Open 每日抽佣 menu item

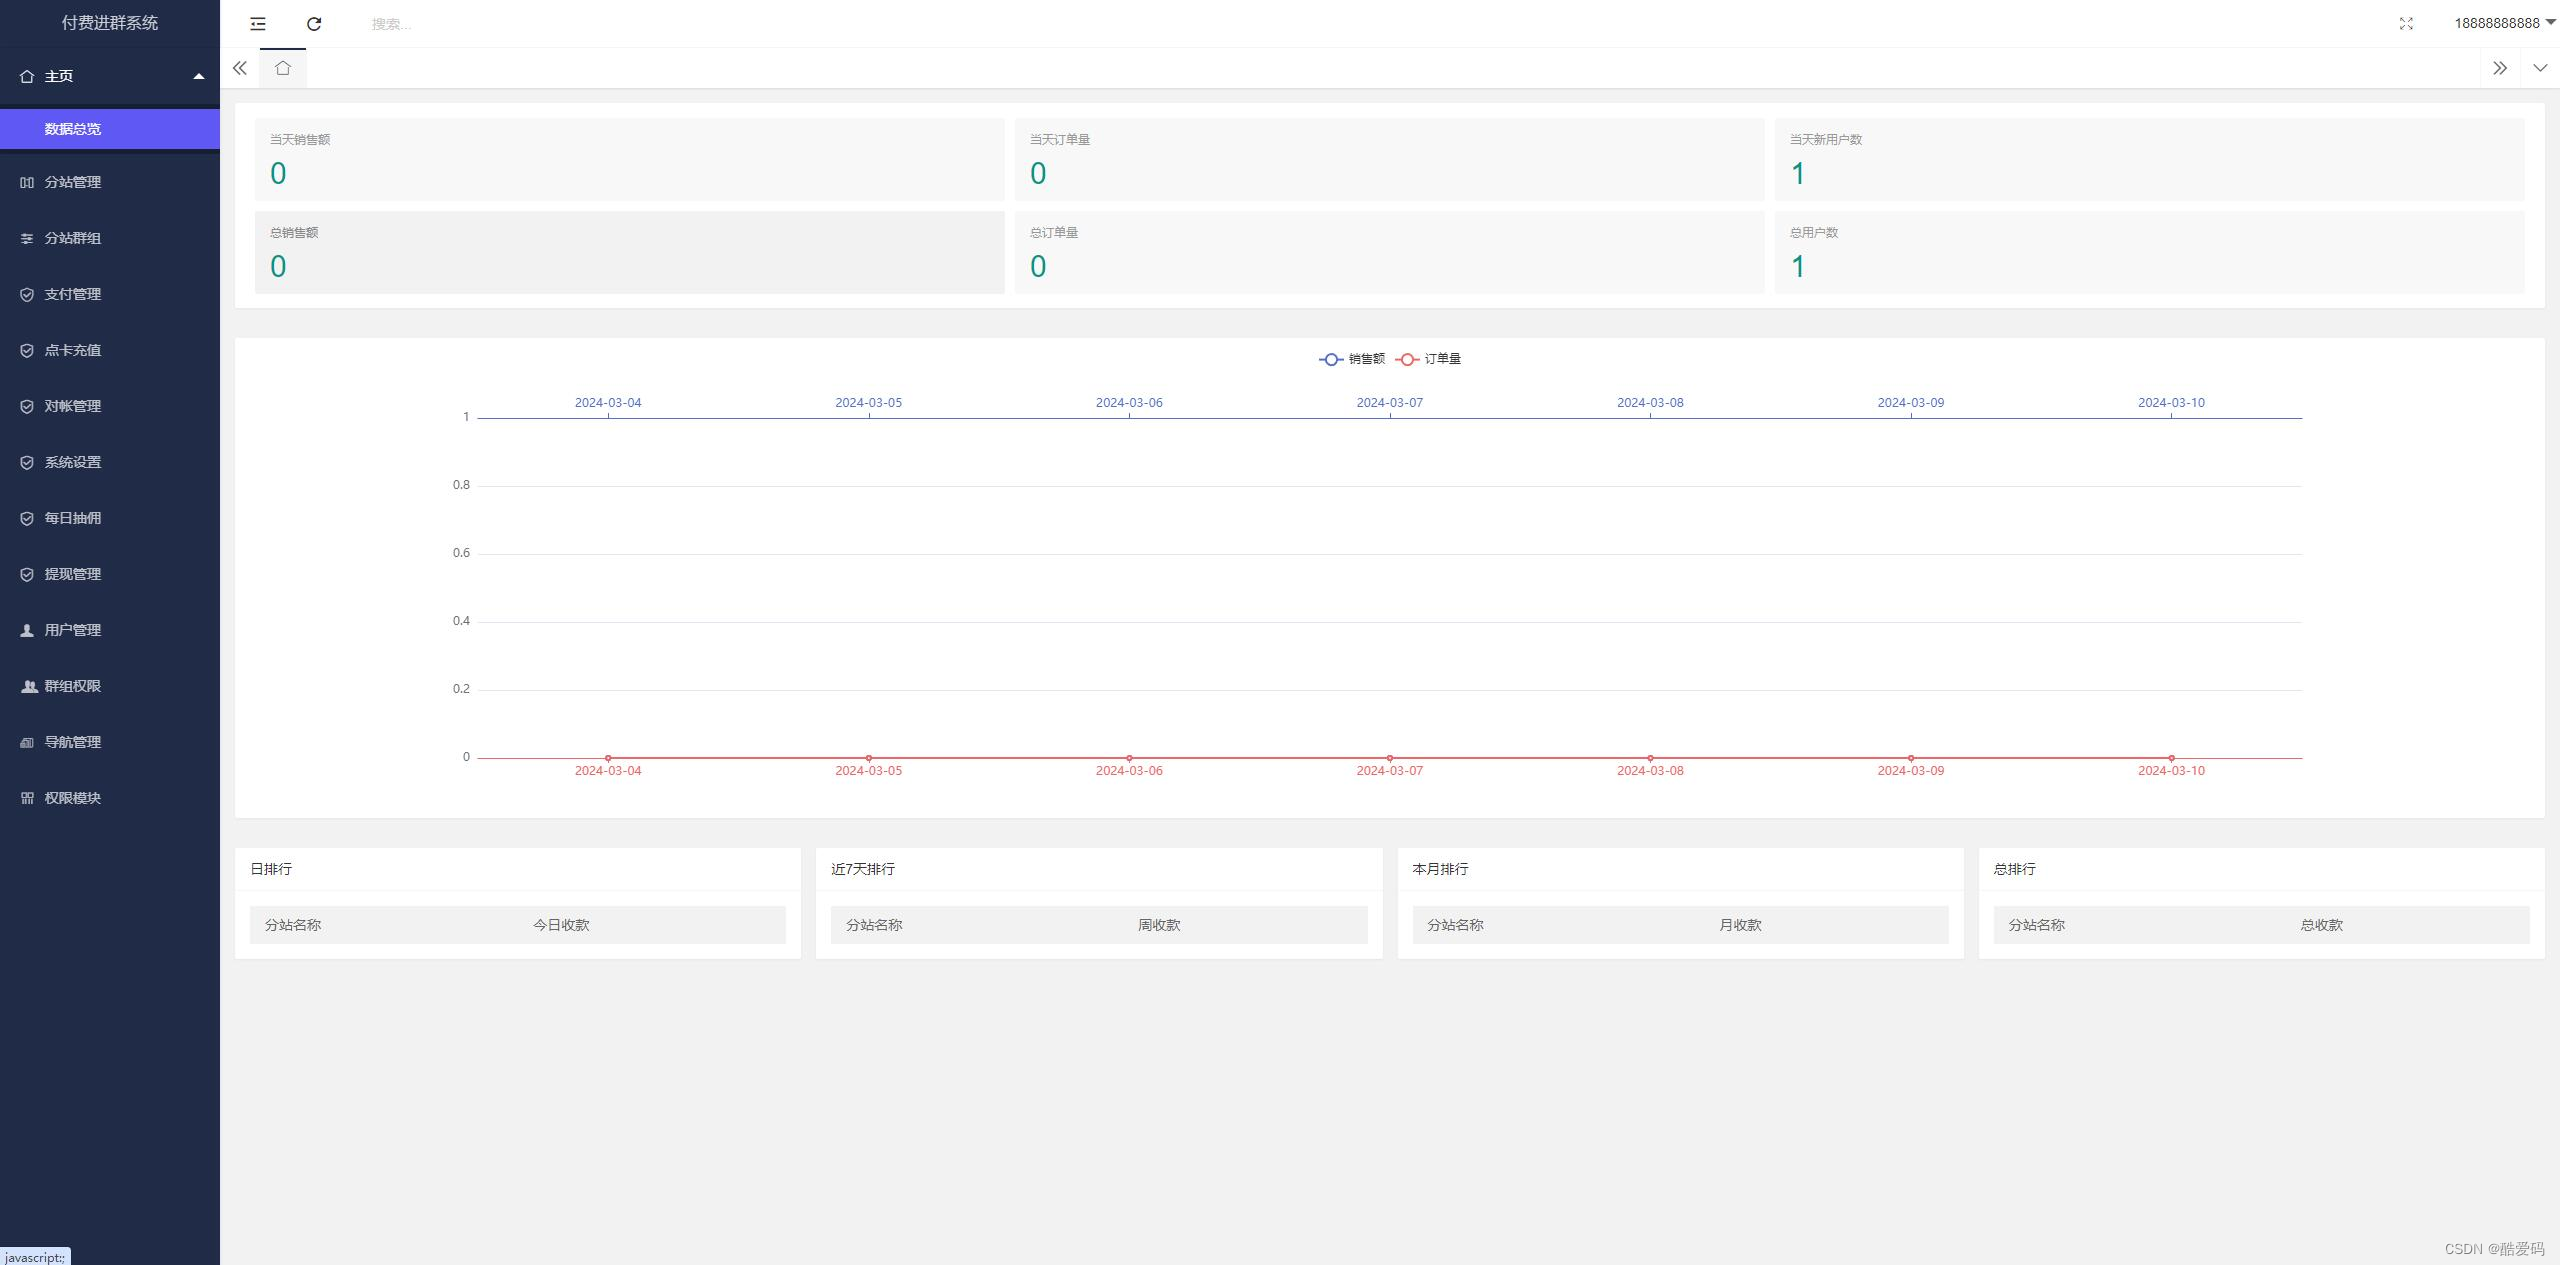(110, 518)
